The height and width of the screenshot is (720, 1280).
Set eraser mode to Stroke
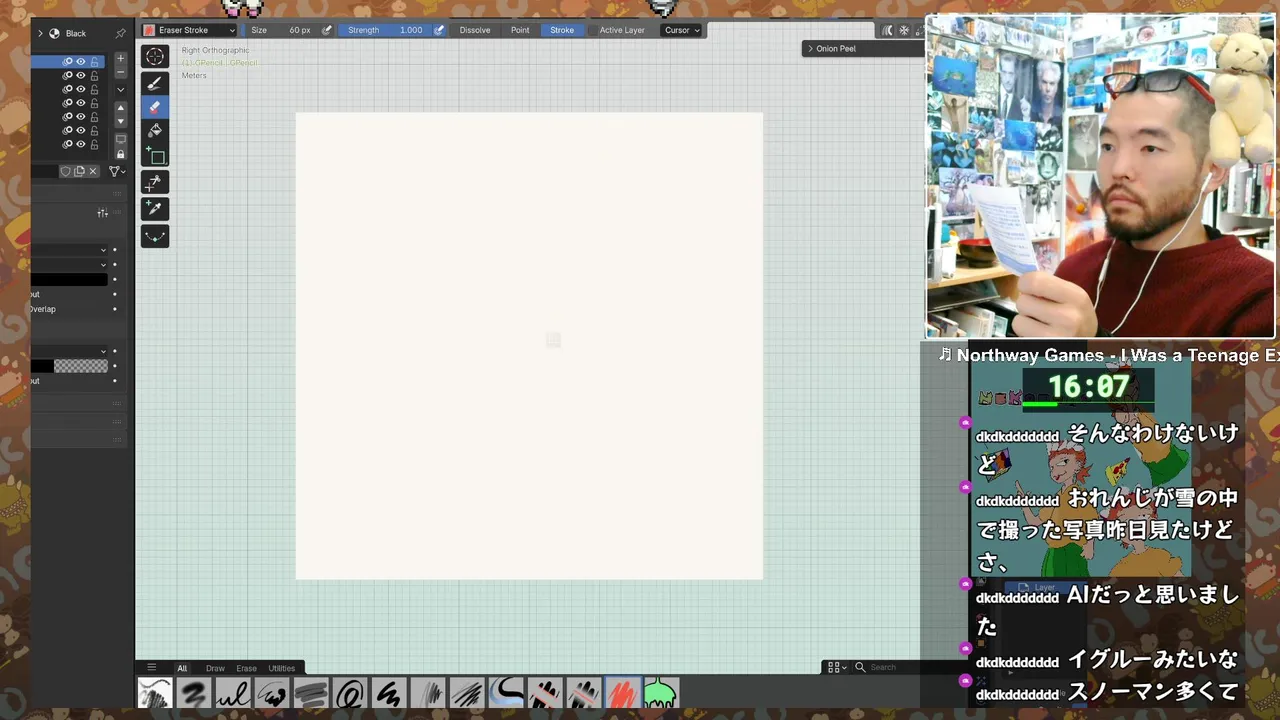[562, 30]
